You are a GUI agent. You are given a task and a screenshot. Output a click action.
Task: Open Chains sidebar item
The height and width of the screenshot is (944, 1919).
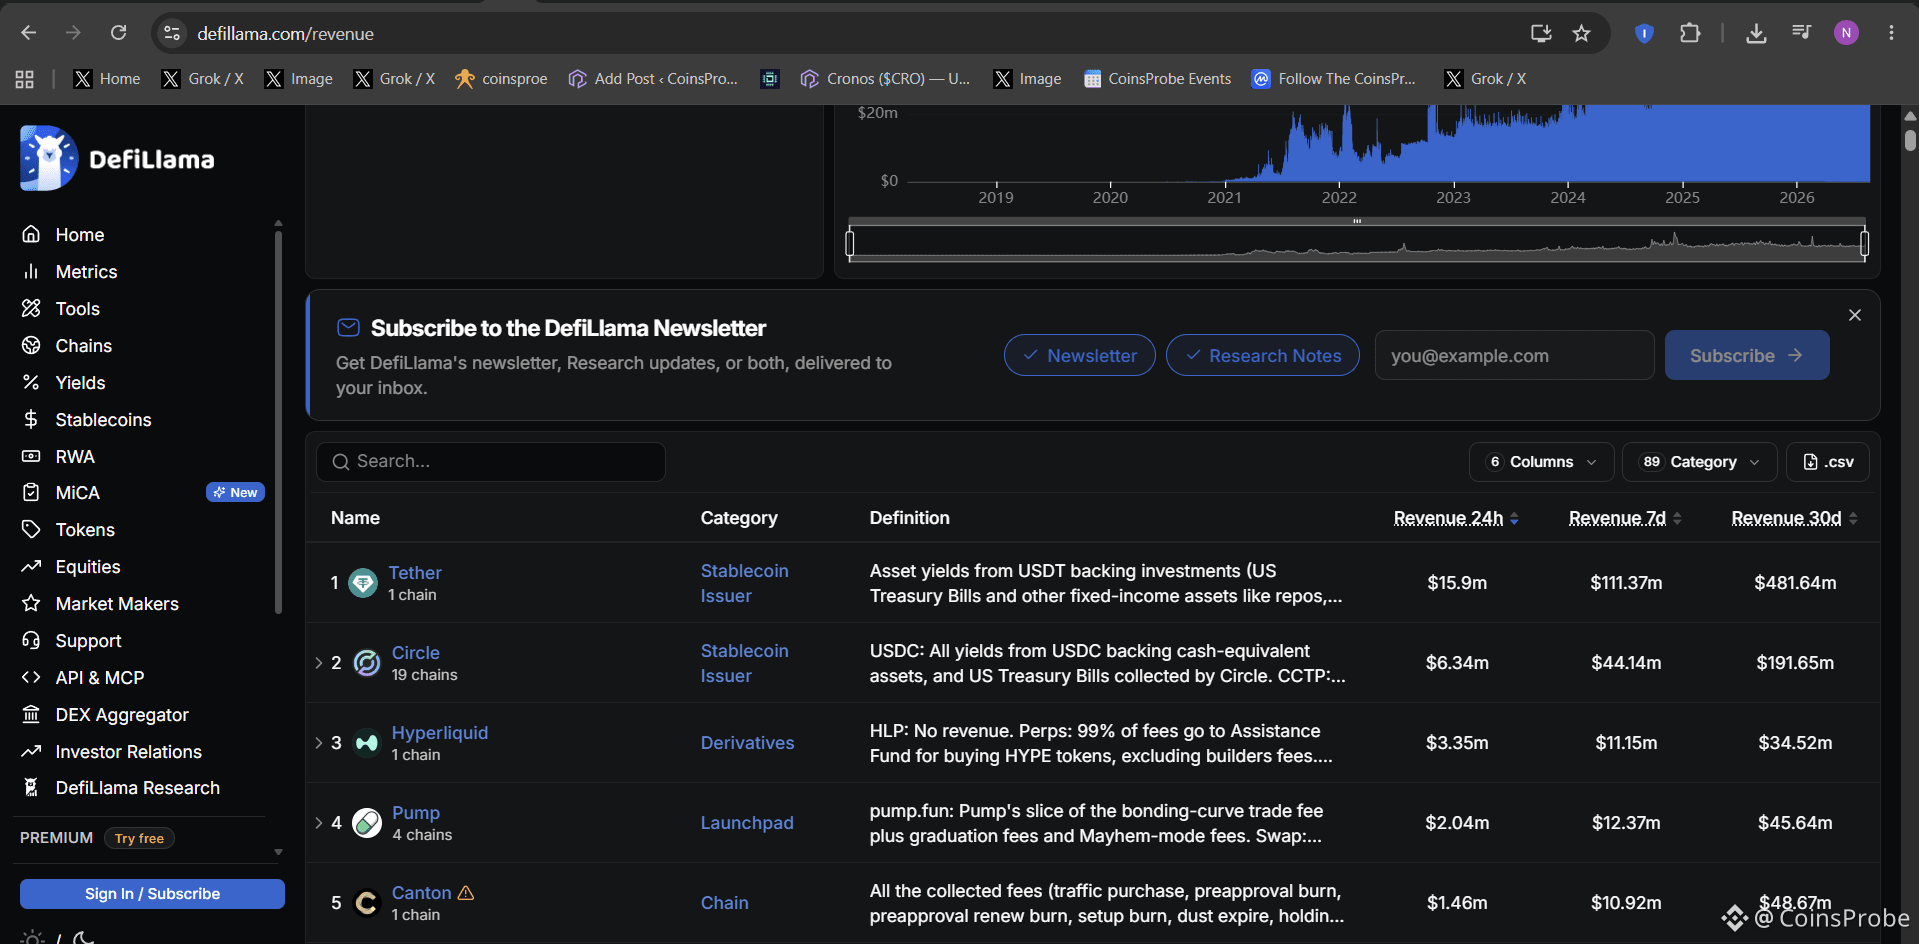tap(84, 346)
